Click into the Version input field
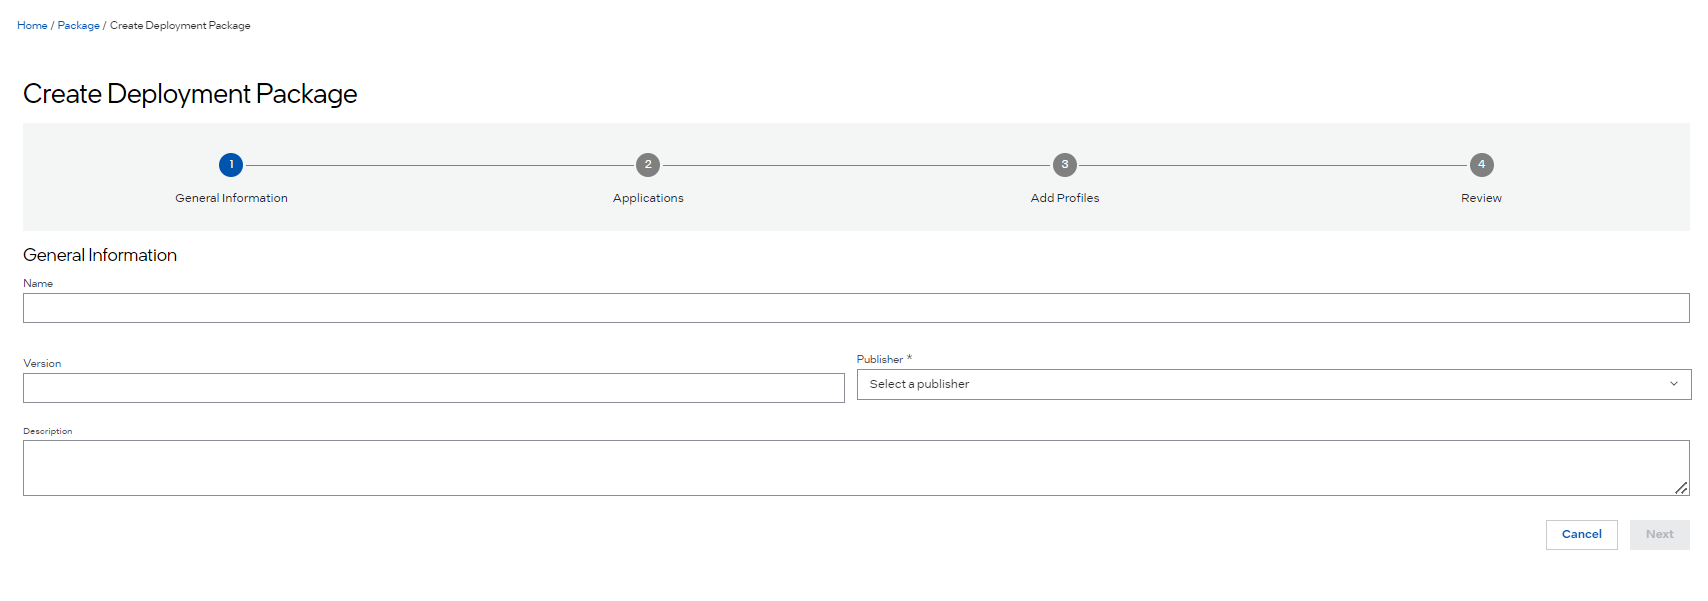 [433, 388]
